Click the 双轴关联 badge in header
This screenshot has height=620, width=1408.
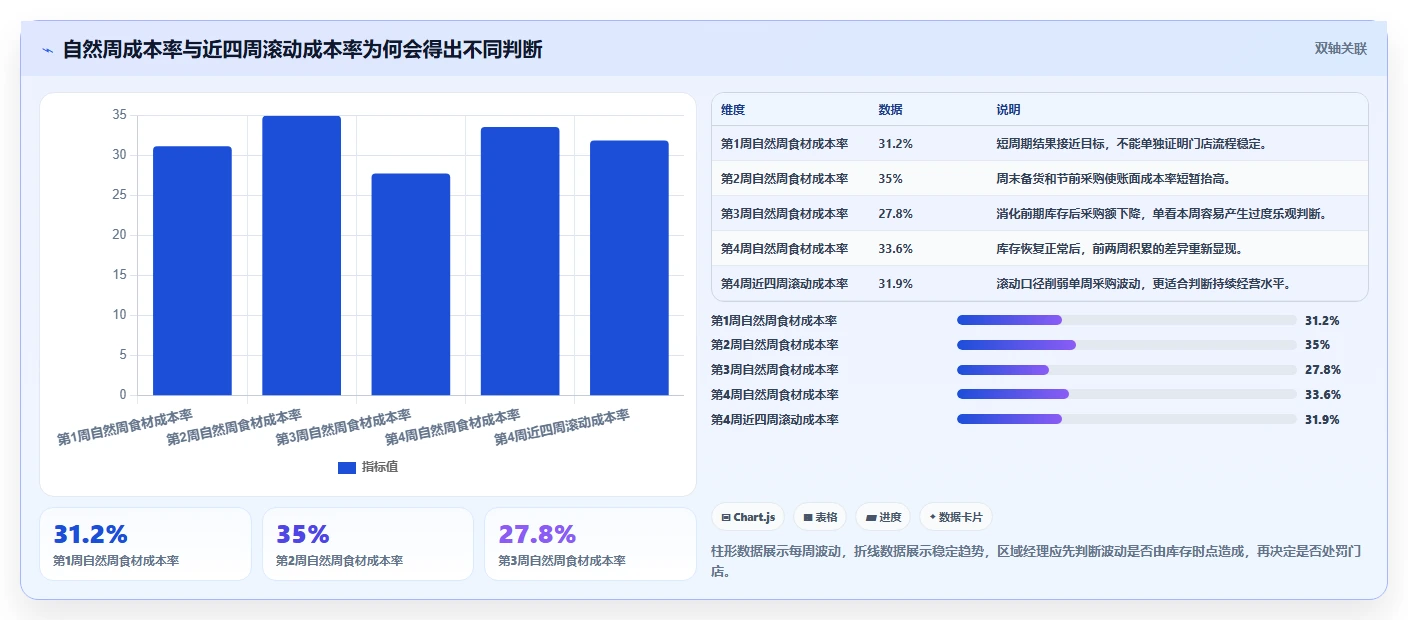1340,49
